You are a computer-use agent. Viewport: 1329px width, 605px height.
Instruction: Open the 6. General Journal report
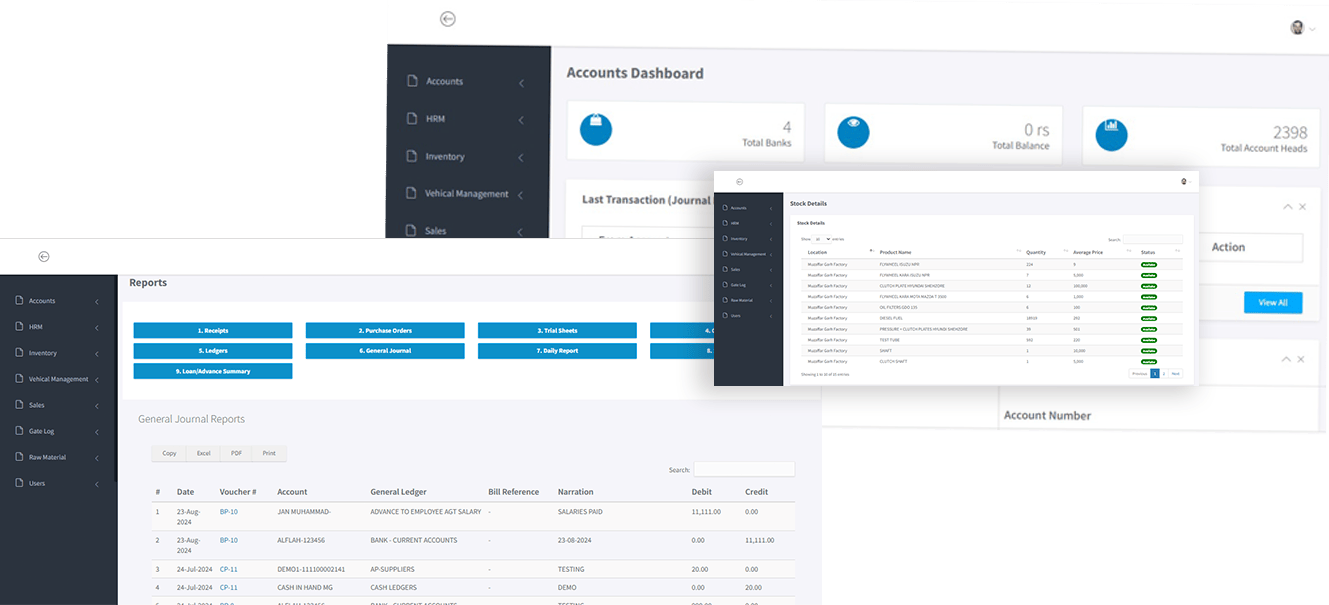click(385, 351)
